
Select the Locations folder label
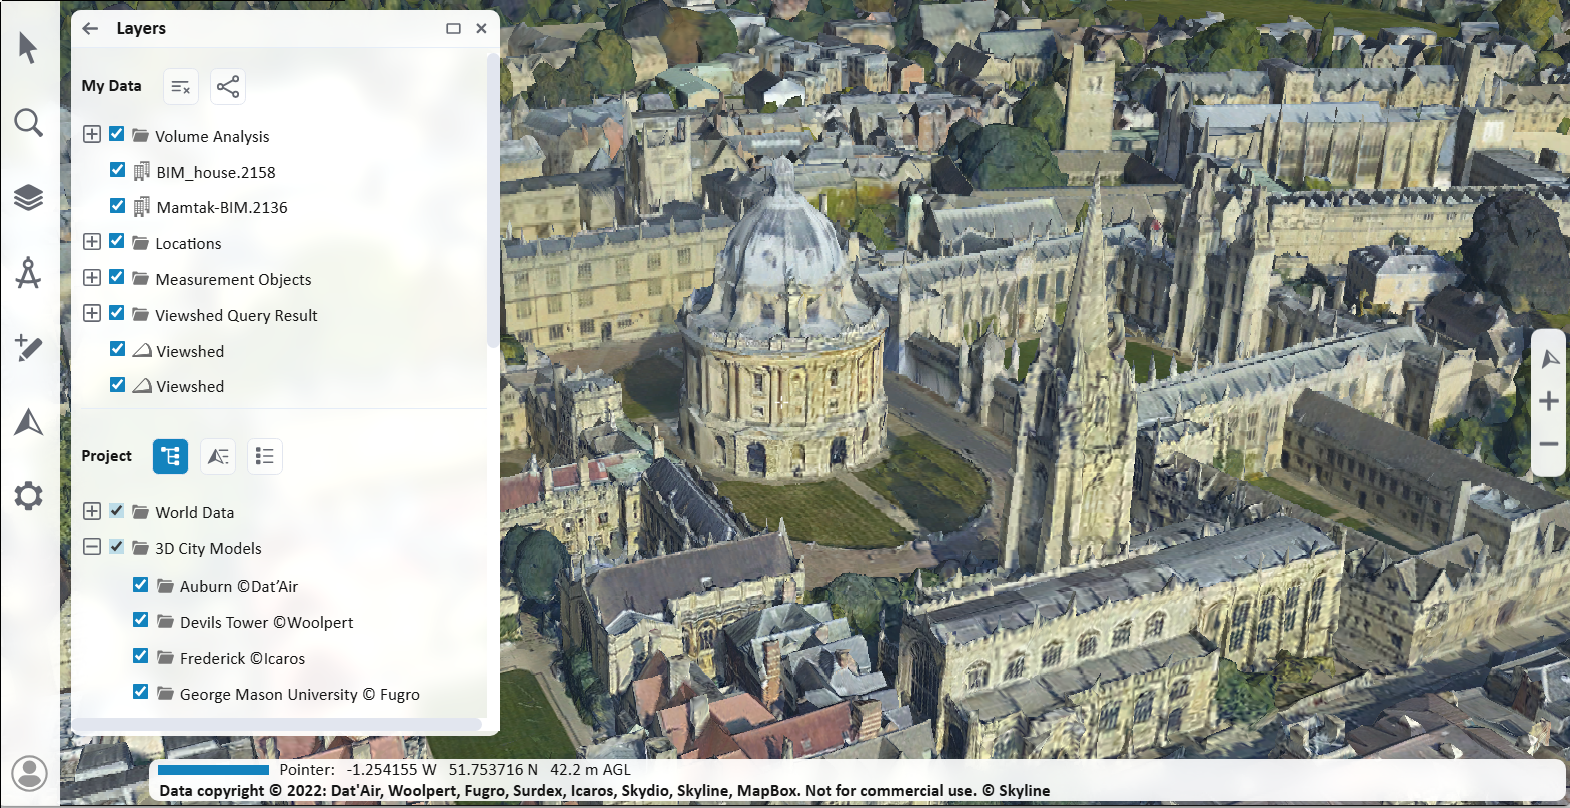pos(188,244)
